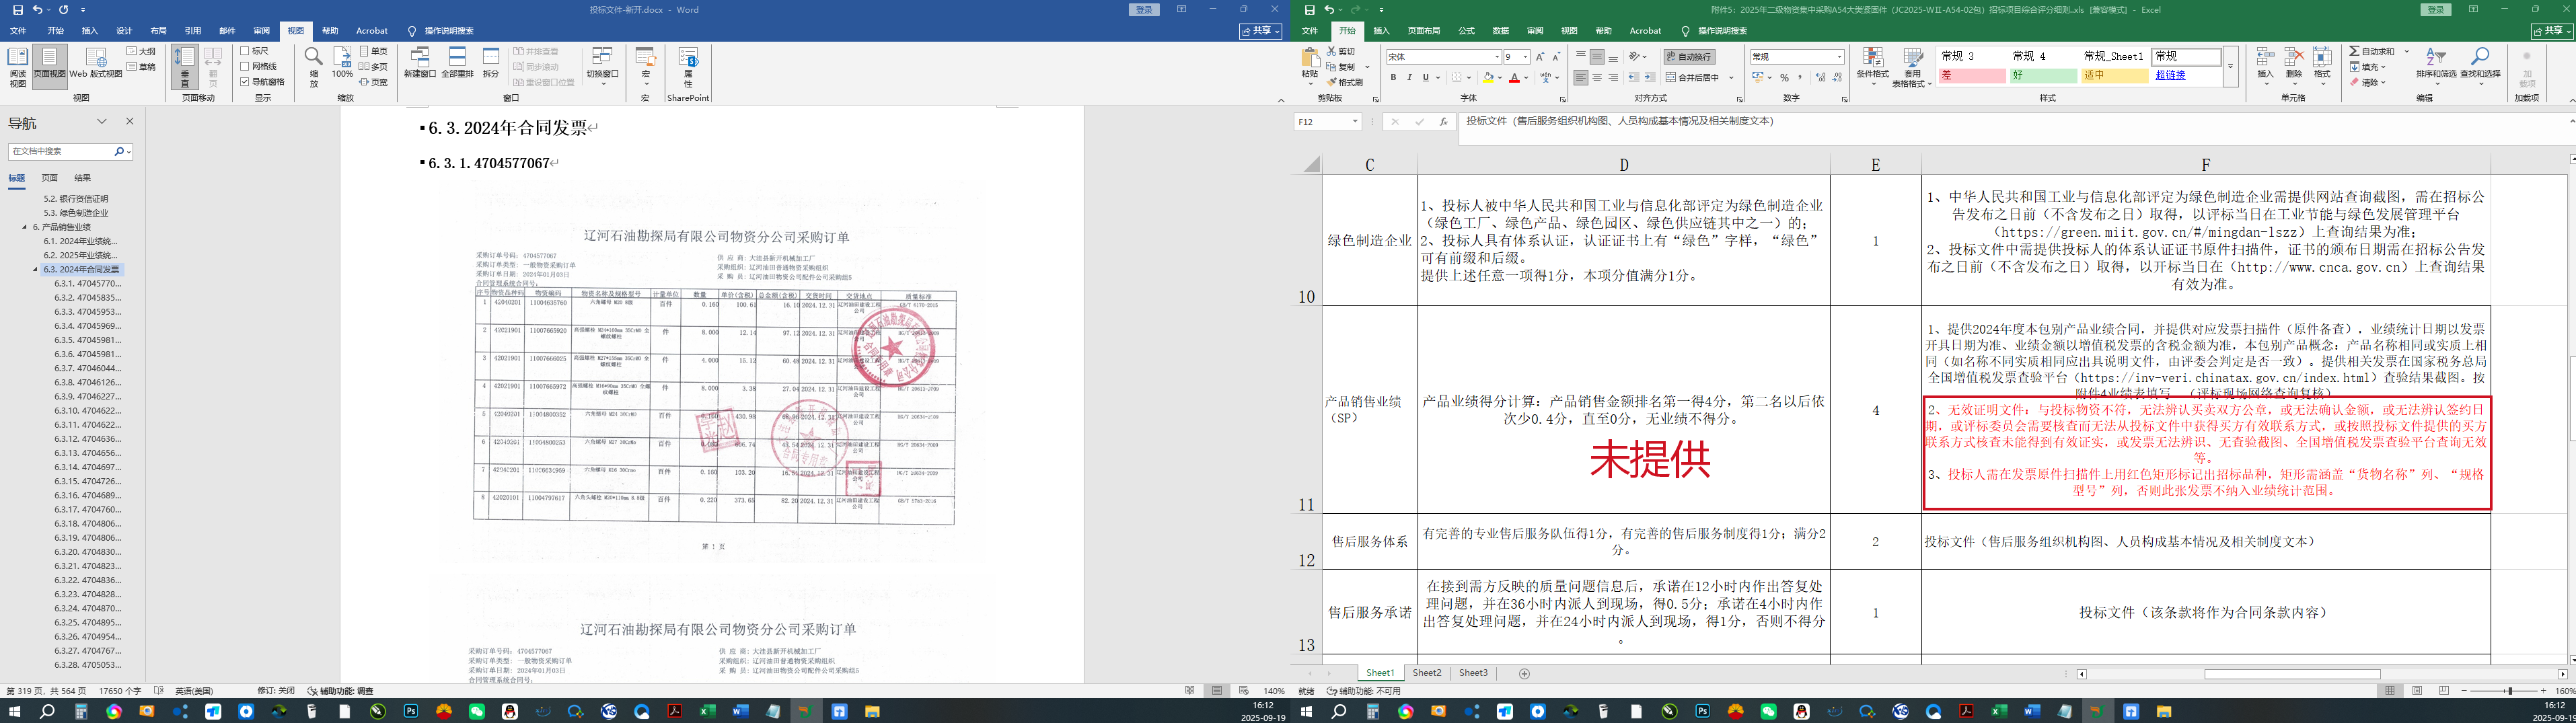Toggle middle vertical alignment in Excel
The width and height of the screenshot is (2576, 723).
(1597, 56)
